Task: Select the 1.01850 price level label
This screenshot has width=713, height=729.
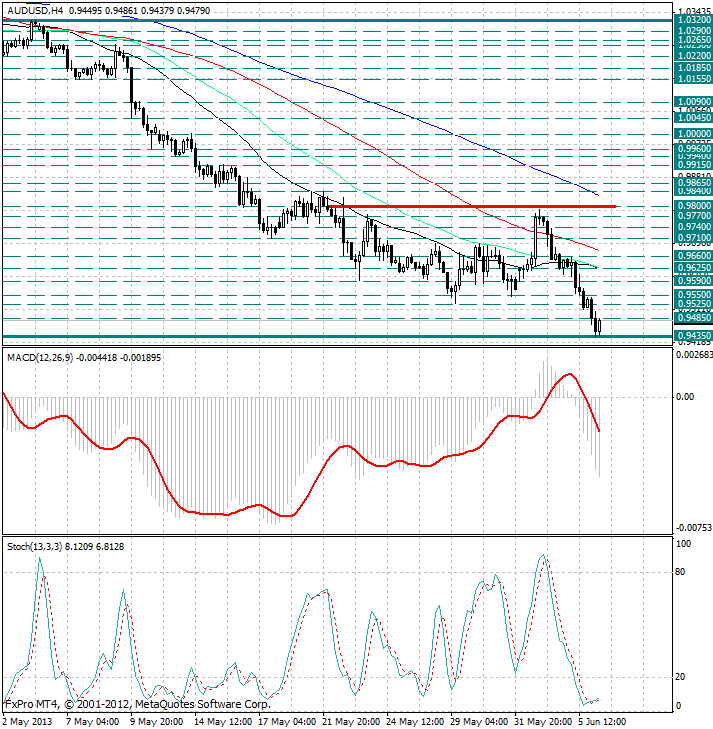Action: (x=693, y=68)
